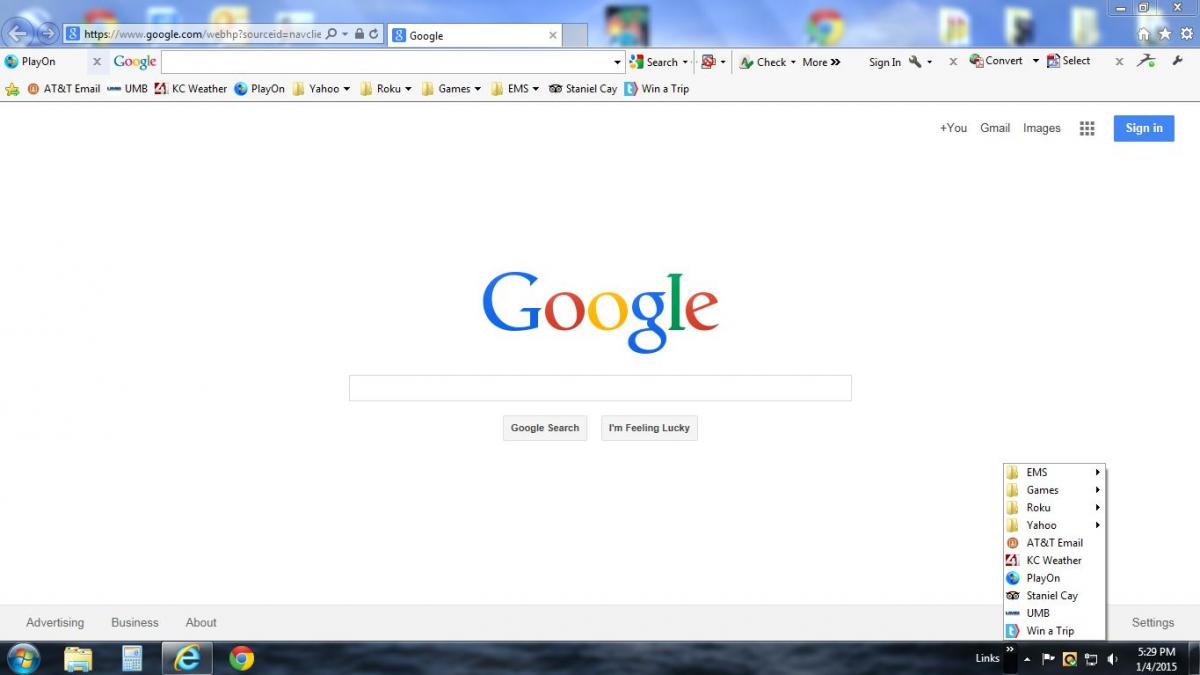
Task: Open UMB bookmark on the favorites bar
Action: click(x=127, y=89)
